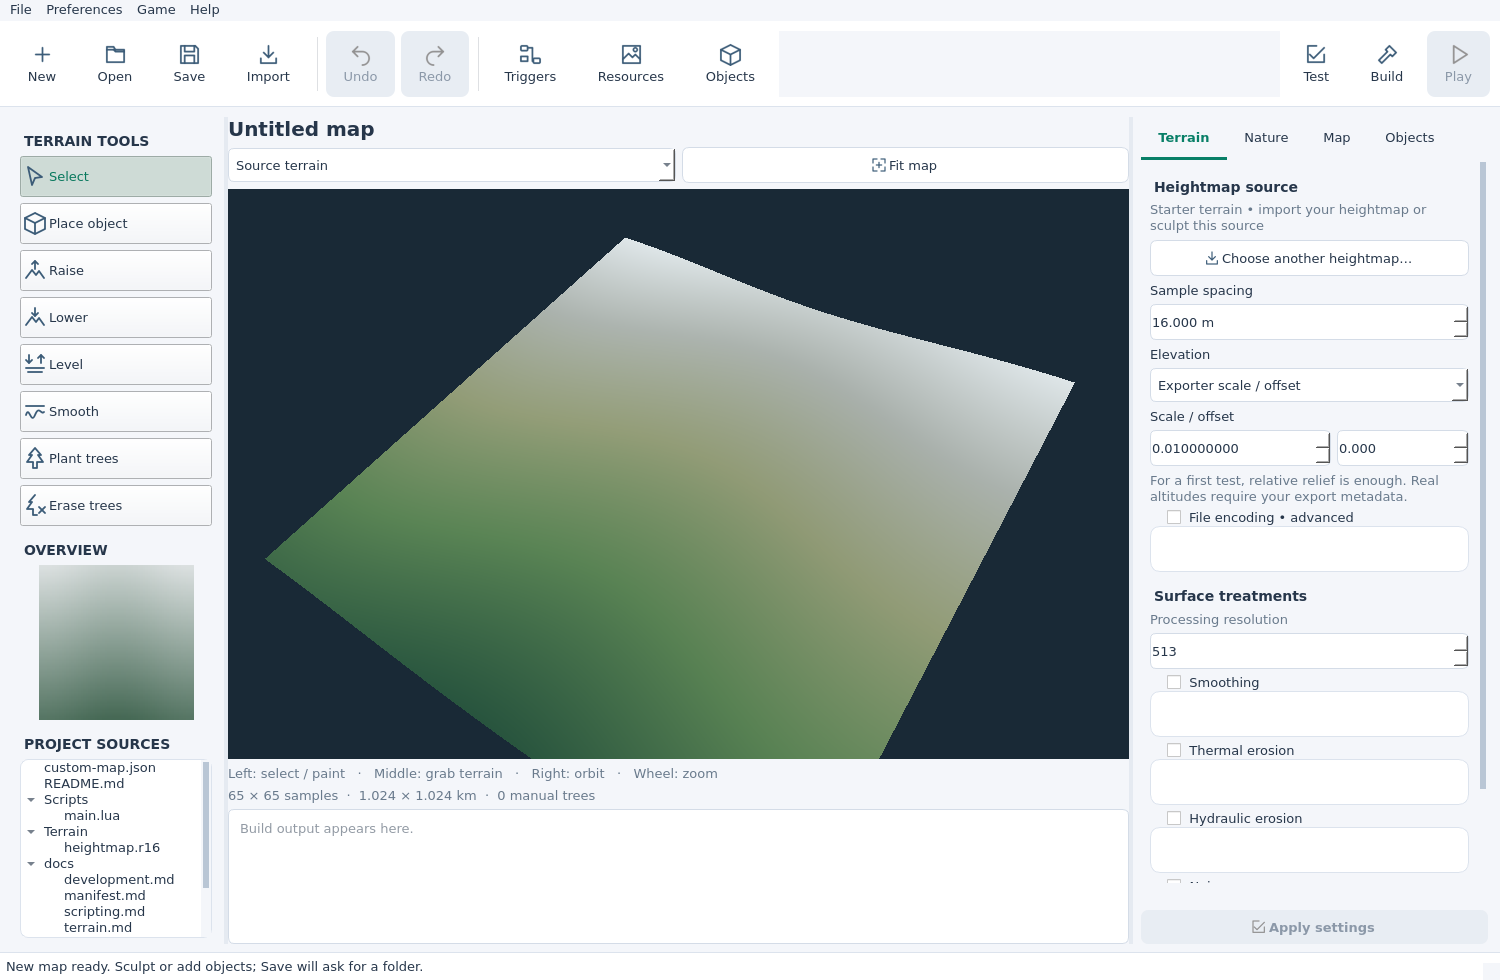This screenshot has width=1500, height=980.
Task: Enable Thermal erosion checkbox
Action: click(1174, 750)
